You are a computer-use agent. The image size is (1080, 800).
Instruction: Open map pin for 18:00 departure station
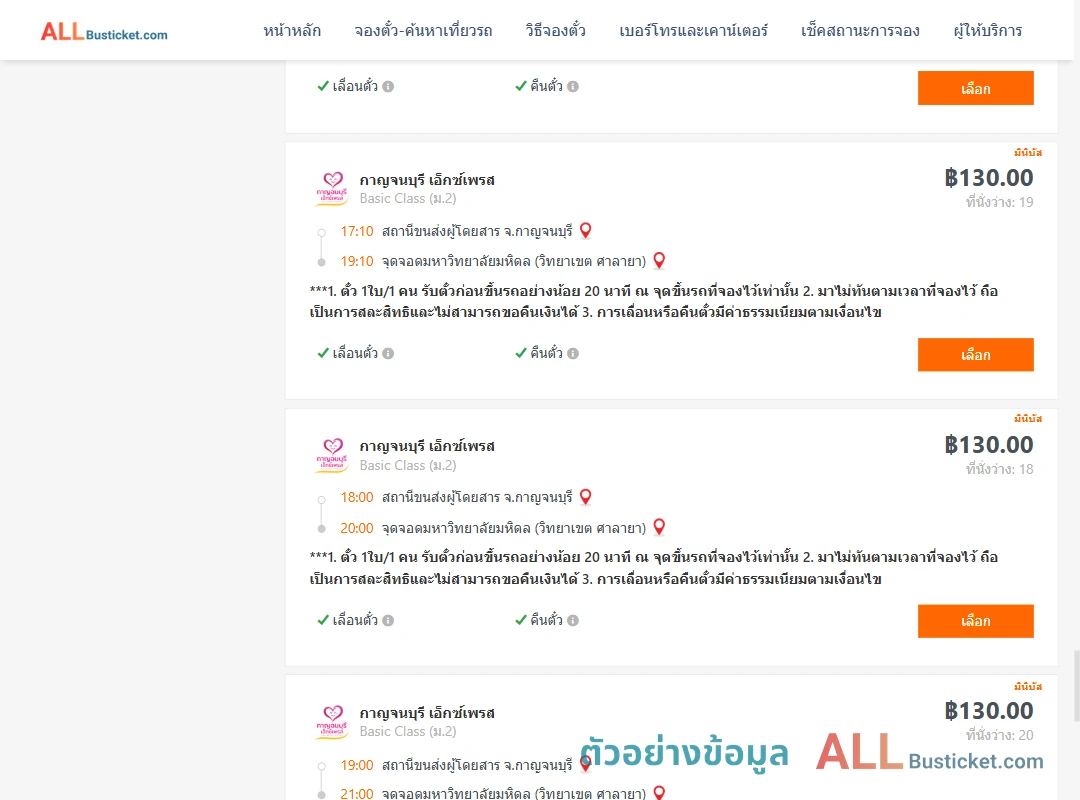(x=585, y=497)
